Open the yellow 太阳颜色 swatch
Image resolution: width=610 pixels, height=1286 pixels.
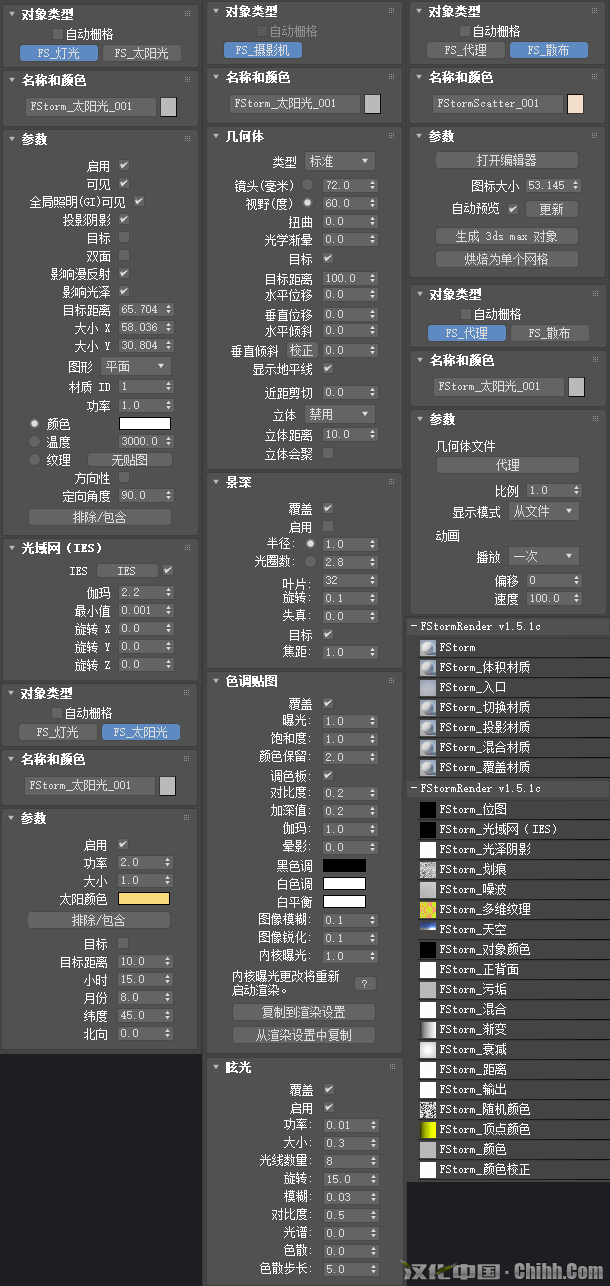145,898
